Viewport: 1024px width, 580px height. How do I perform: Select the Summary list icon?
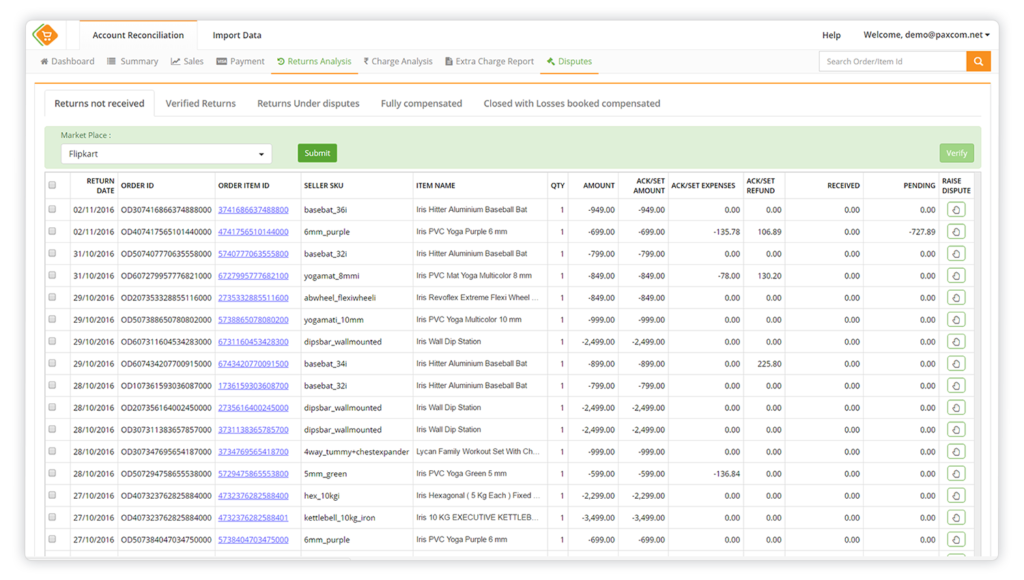(112, 61)
